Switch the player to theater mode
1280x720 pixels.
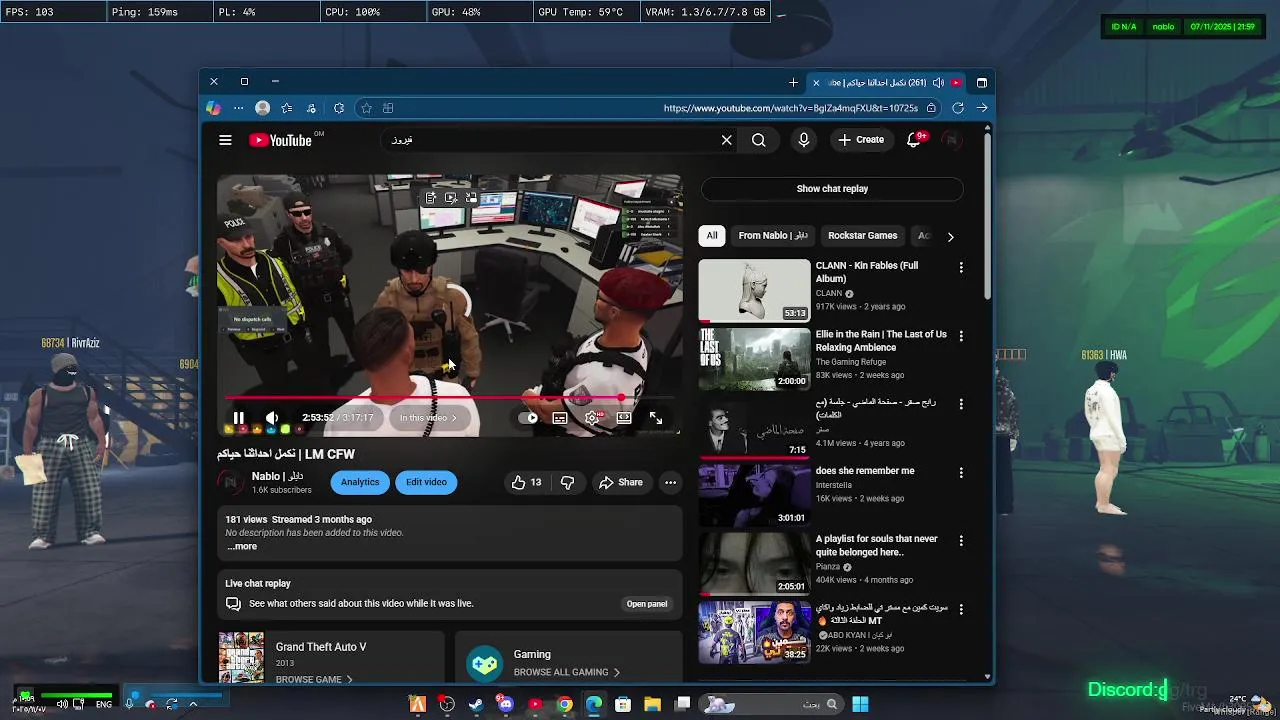coord(624,418)
